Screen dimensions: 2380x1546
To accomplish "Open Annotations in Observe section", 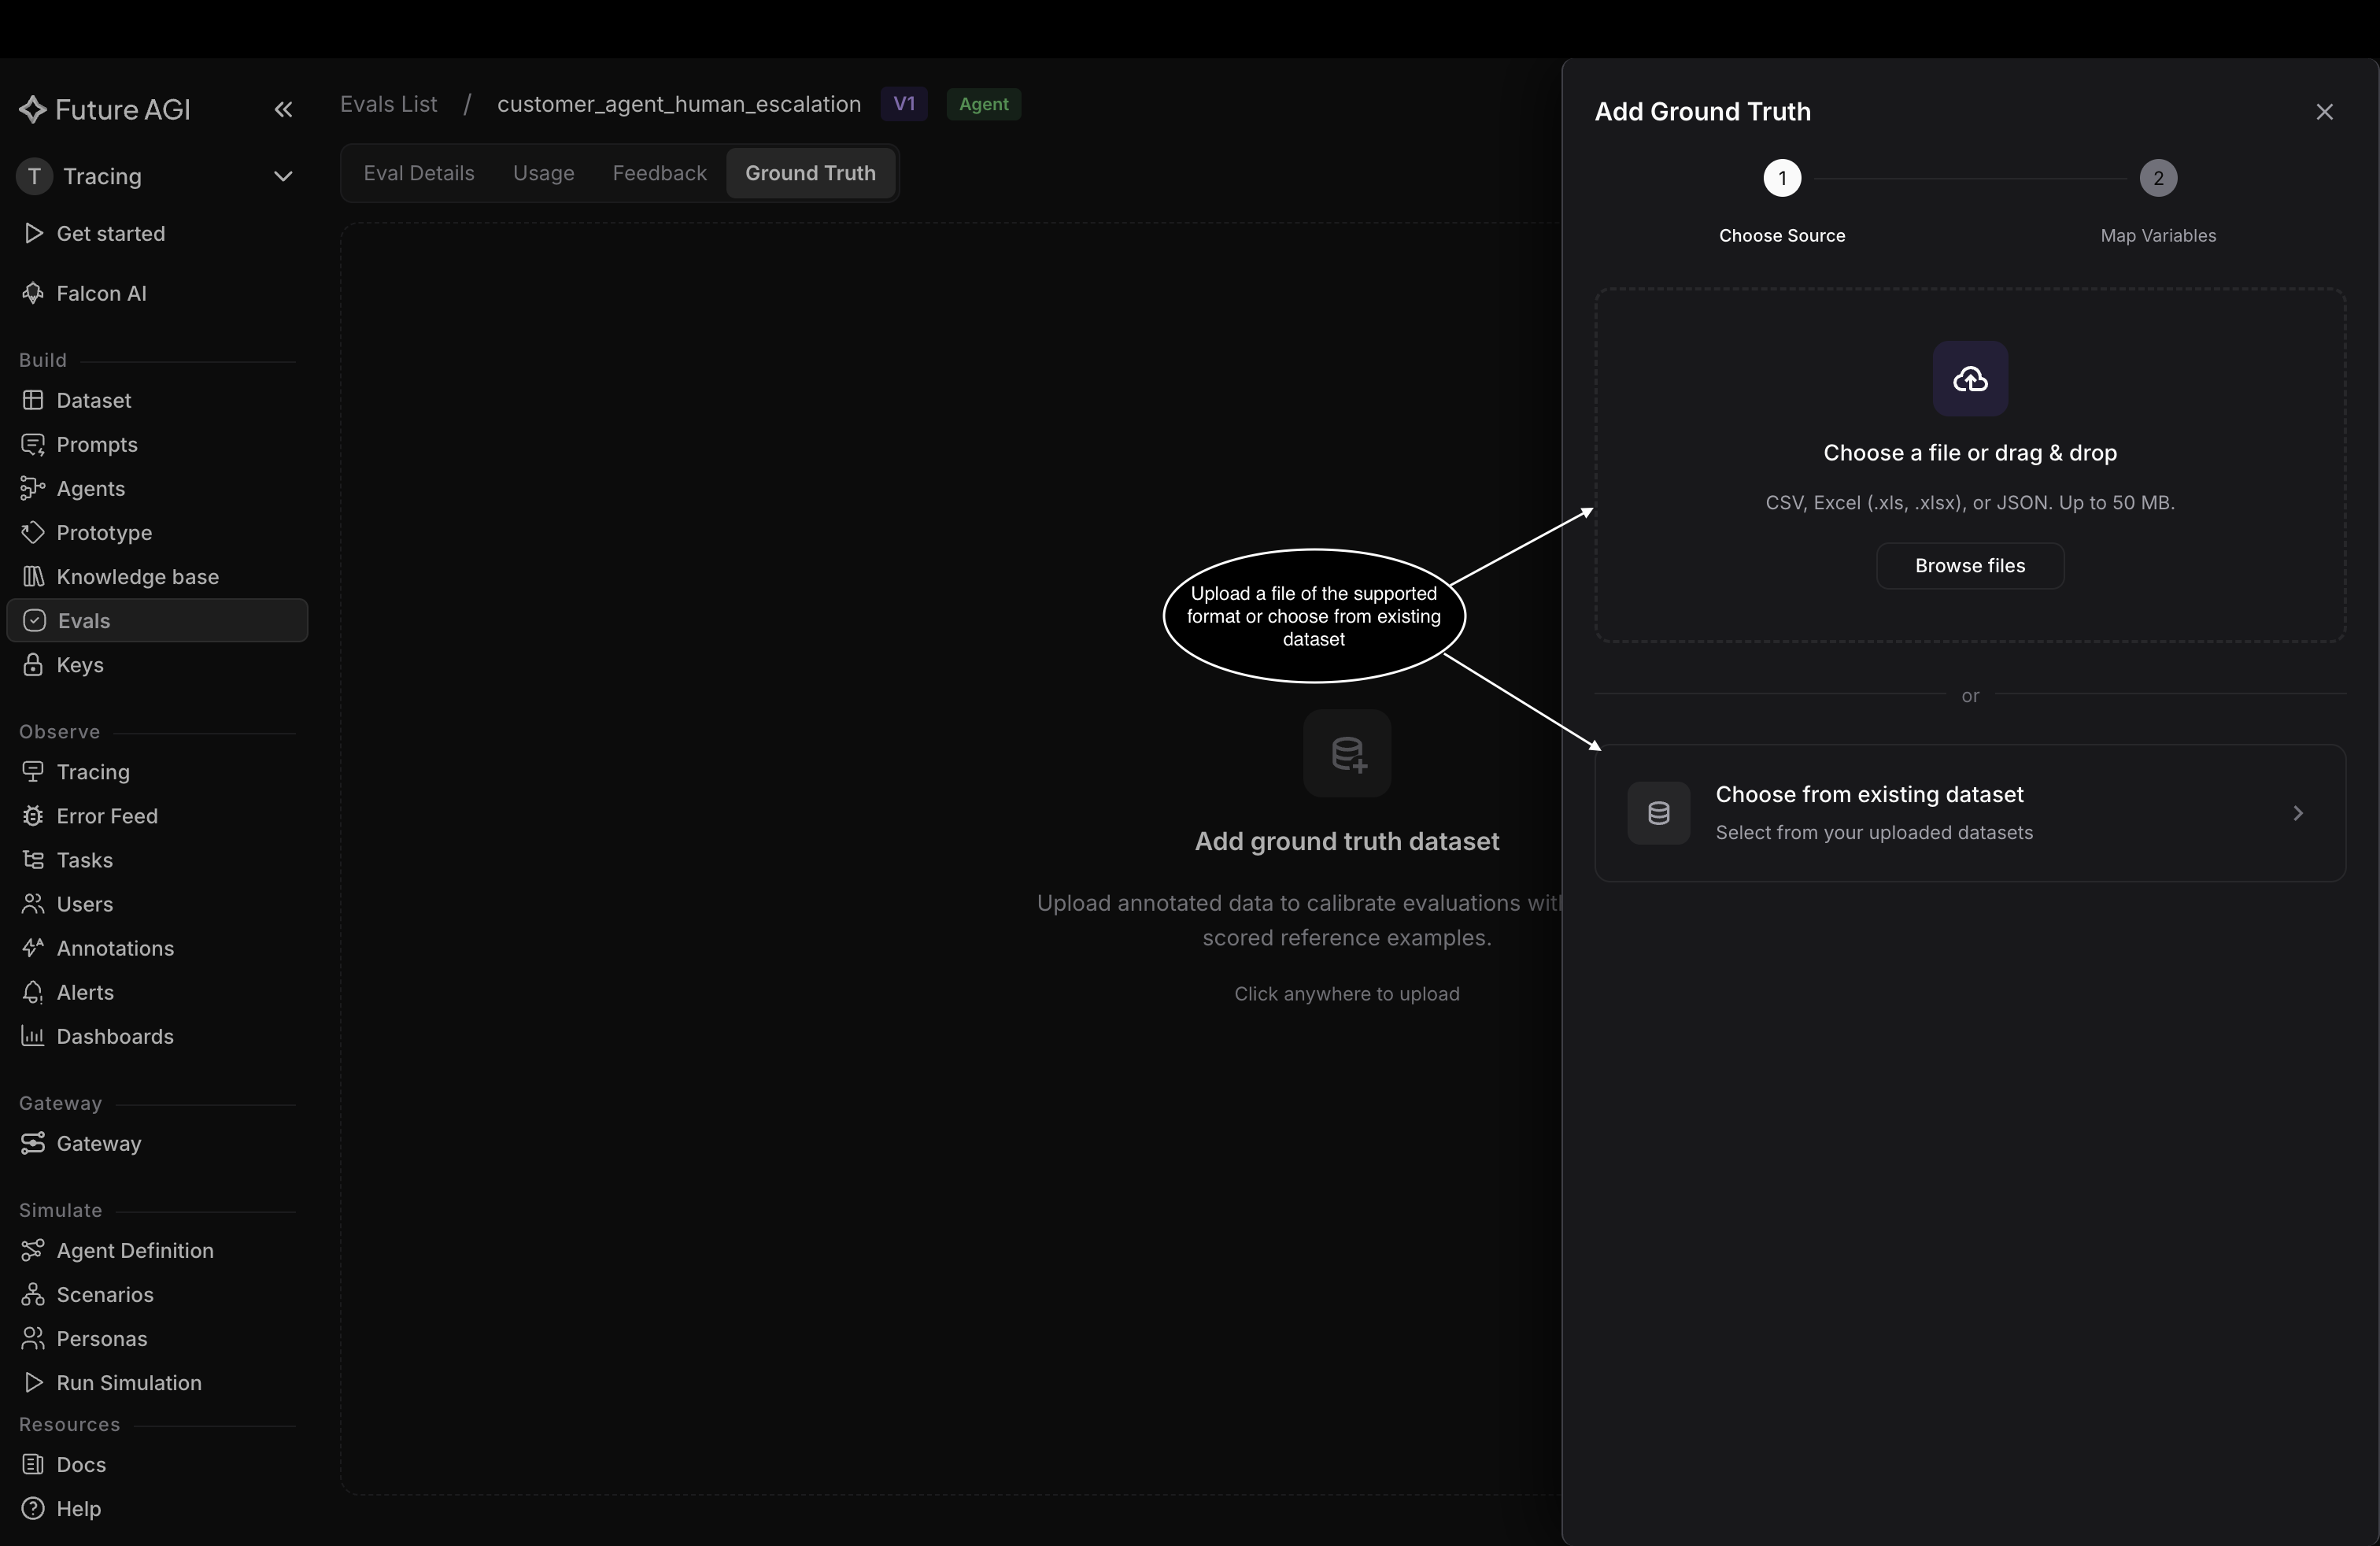I will (x=115, y=948).
